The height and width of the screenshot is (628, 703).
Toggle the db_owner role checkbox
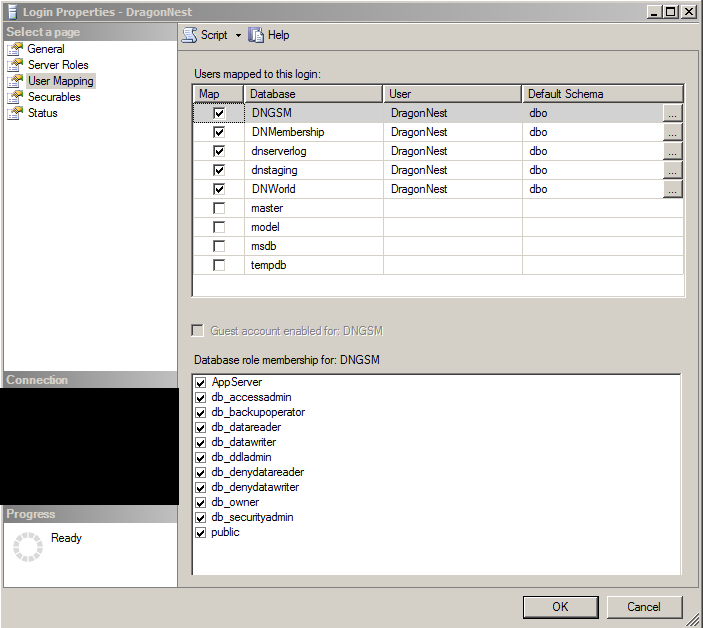click(x=200, y=503)
